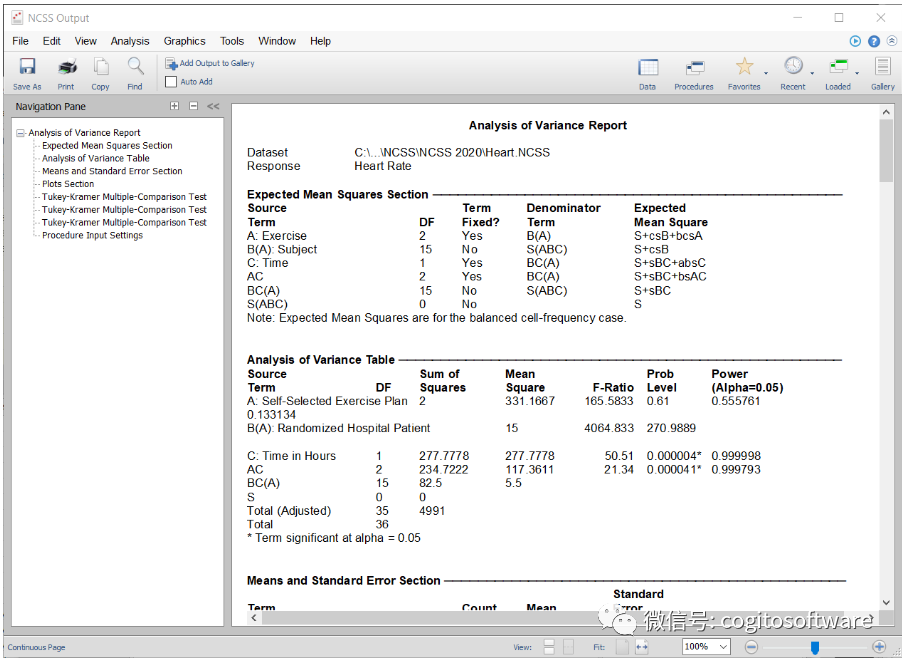
Task: Click the power value 0.555761
Action: coord(736,401)
